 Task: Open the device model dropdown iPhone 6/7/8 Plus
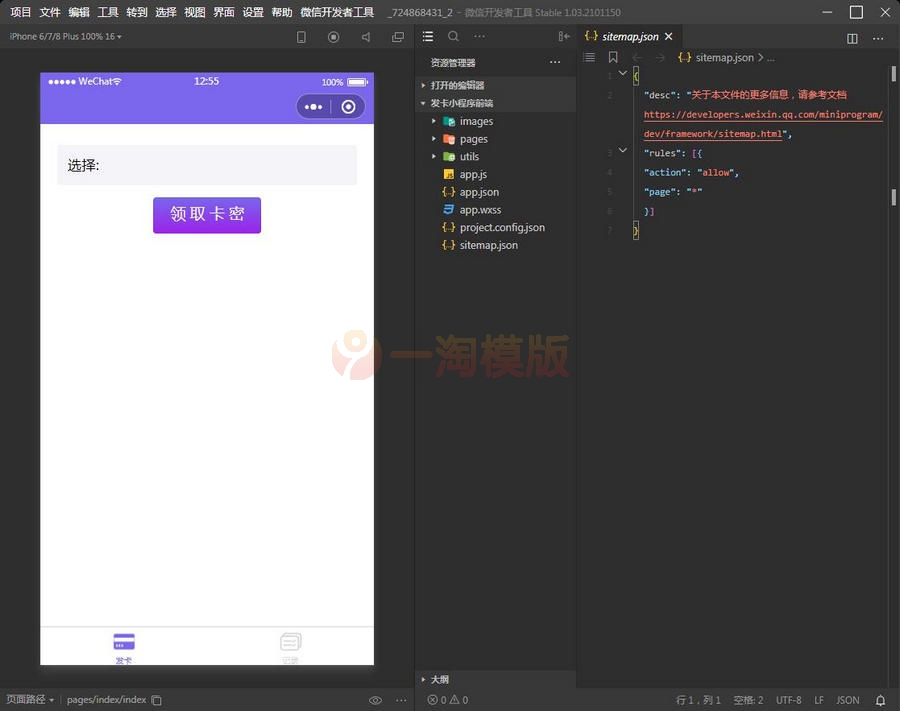65,37
